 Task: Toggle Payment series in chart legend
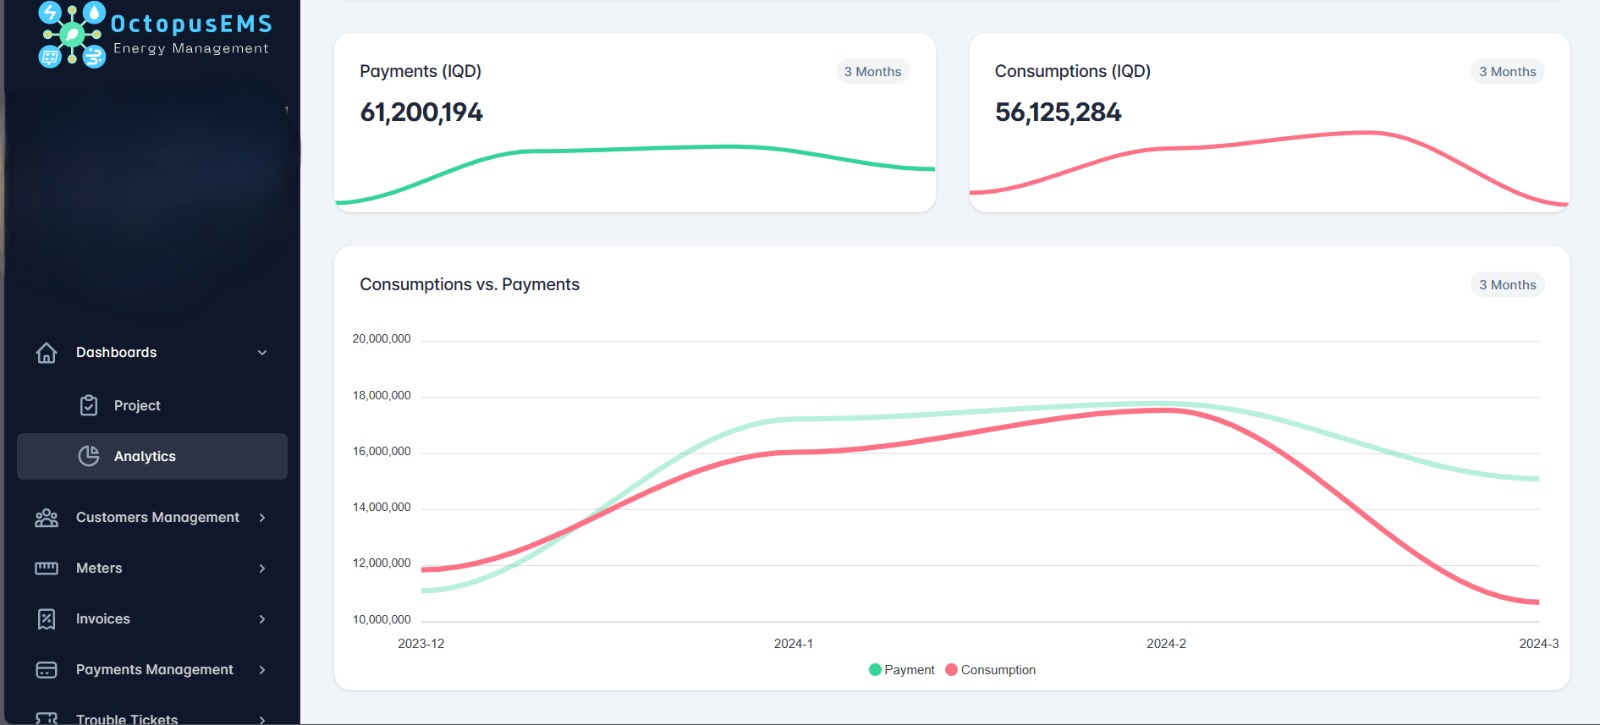pos(901,670)
